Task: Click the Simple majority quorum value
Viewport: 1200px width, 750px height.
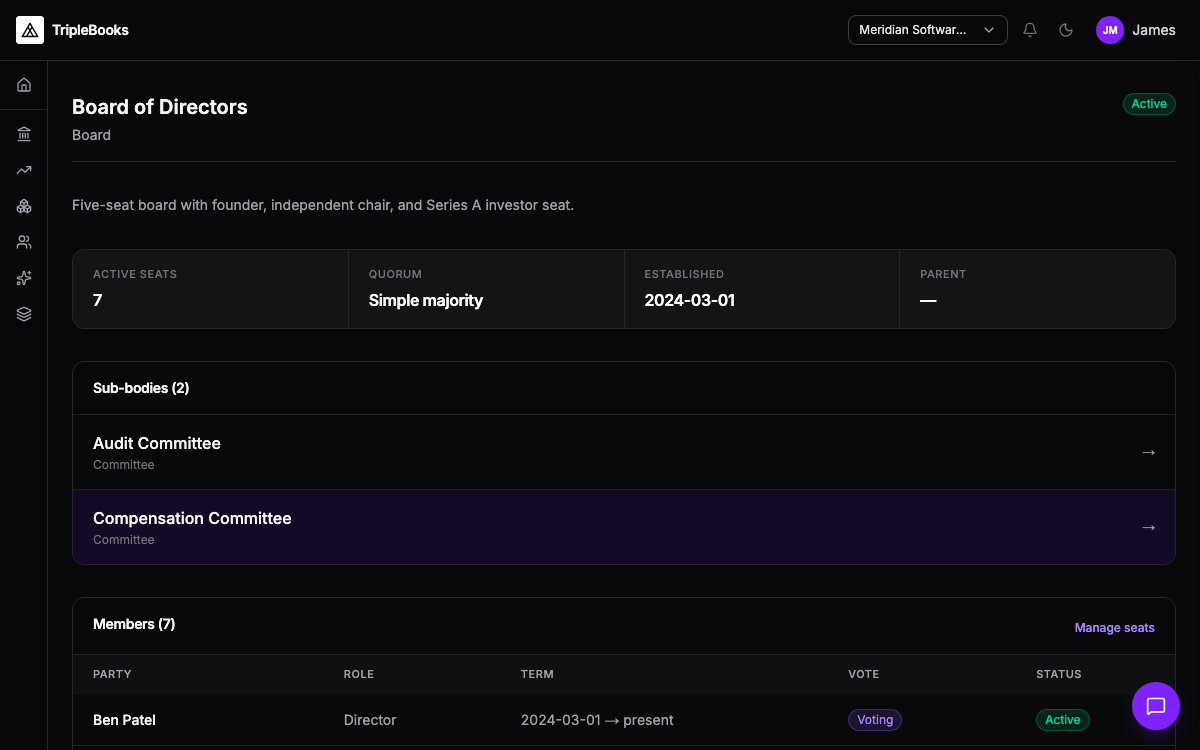Action: click(x=426, y=300)
